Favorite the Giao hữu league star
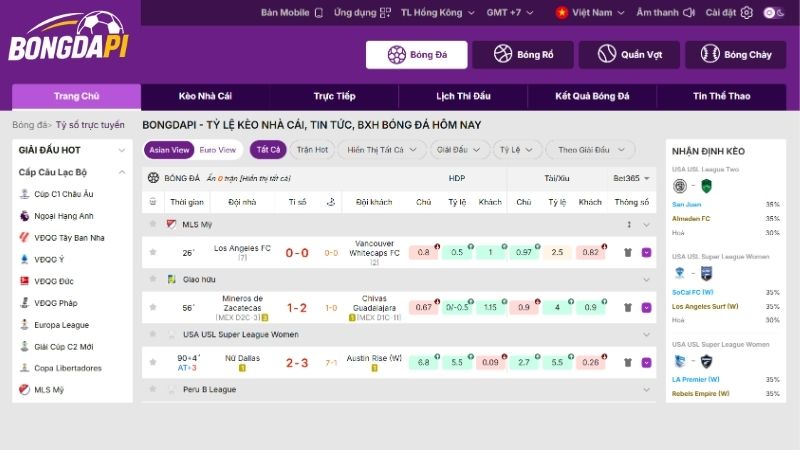800x450 pixels. 153,279
